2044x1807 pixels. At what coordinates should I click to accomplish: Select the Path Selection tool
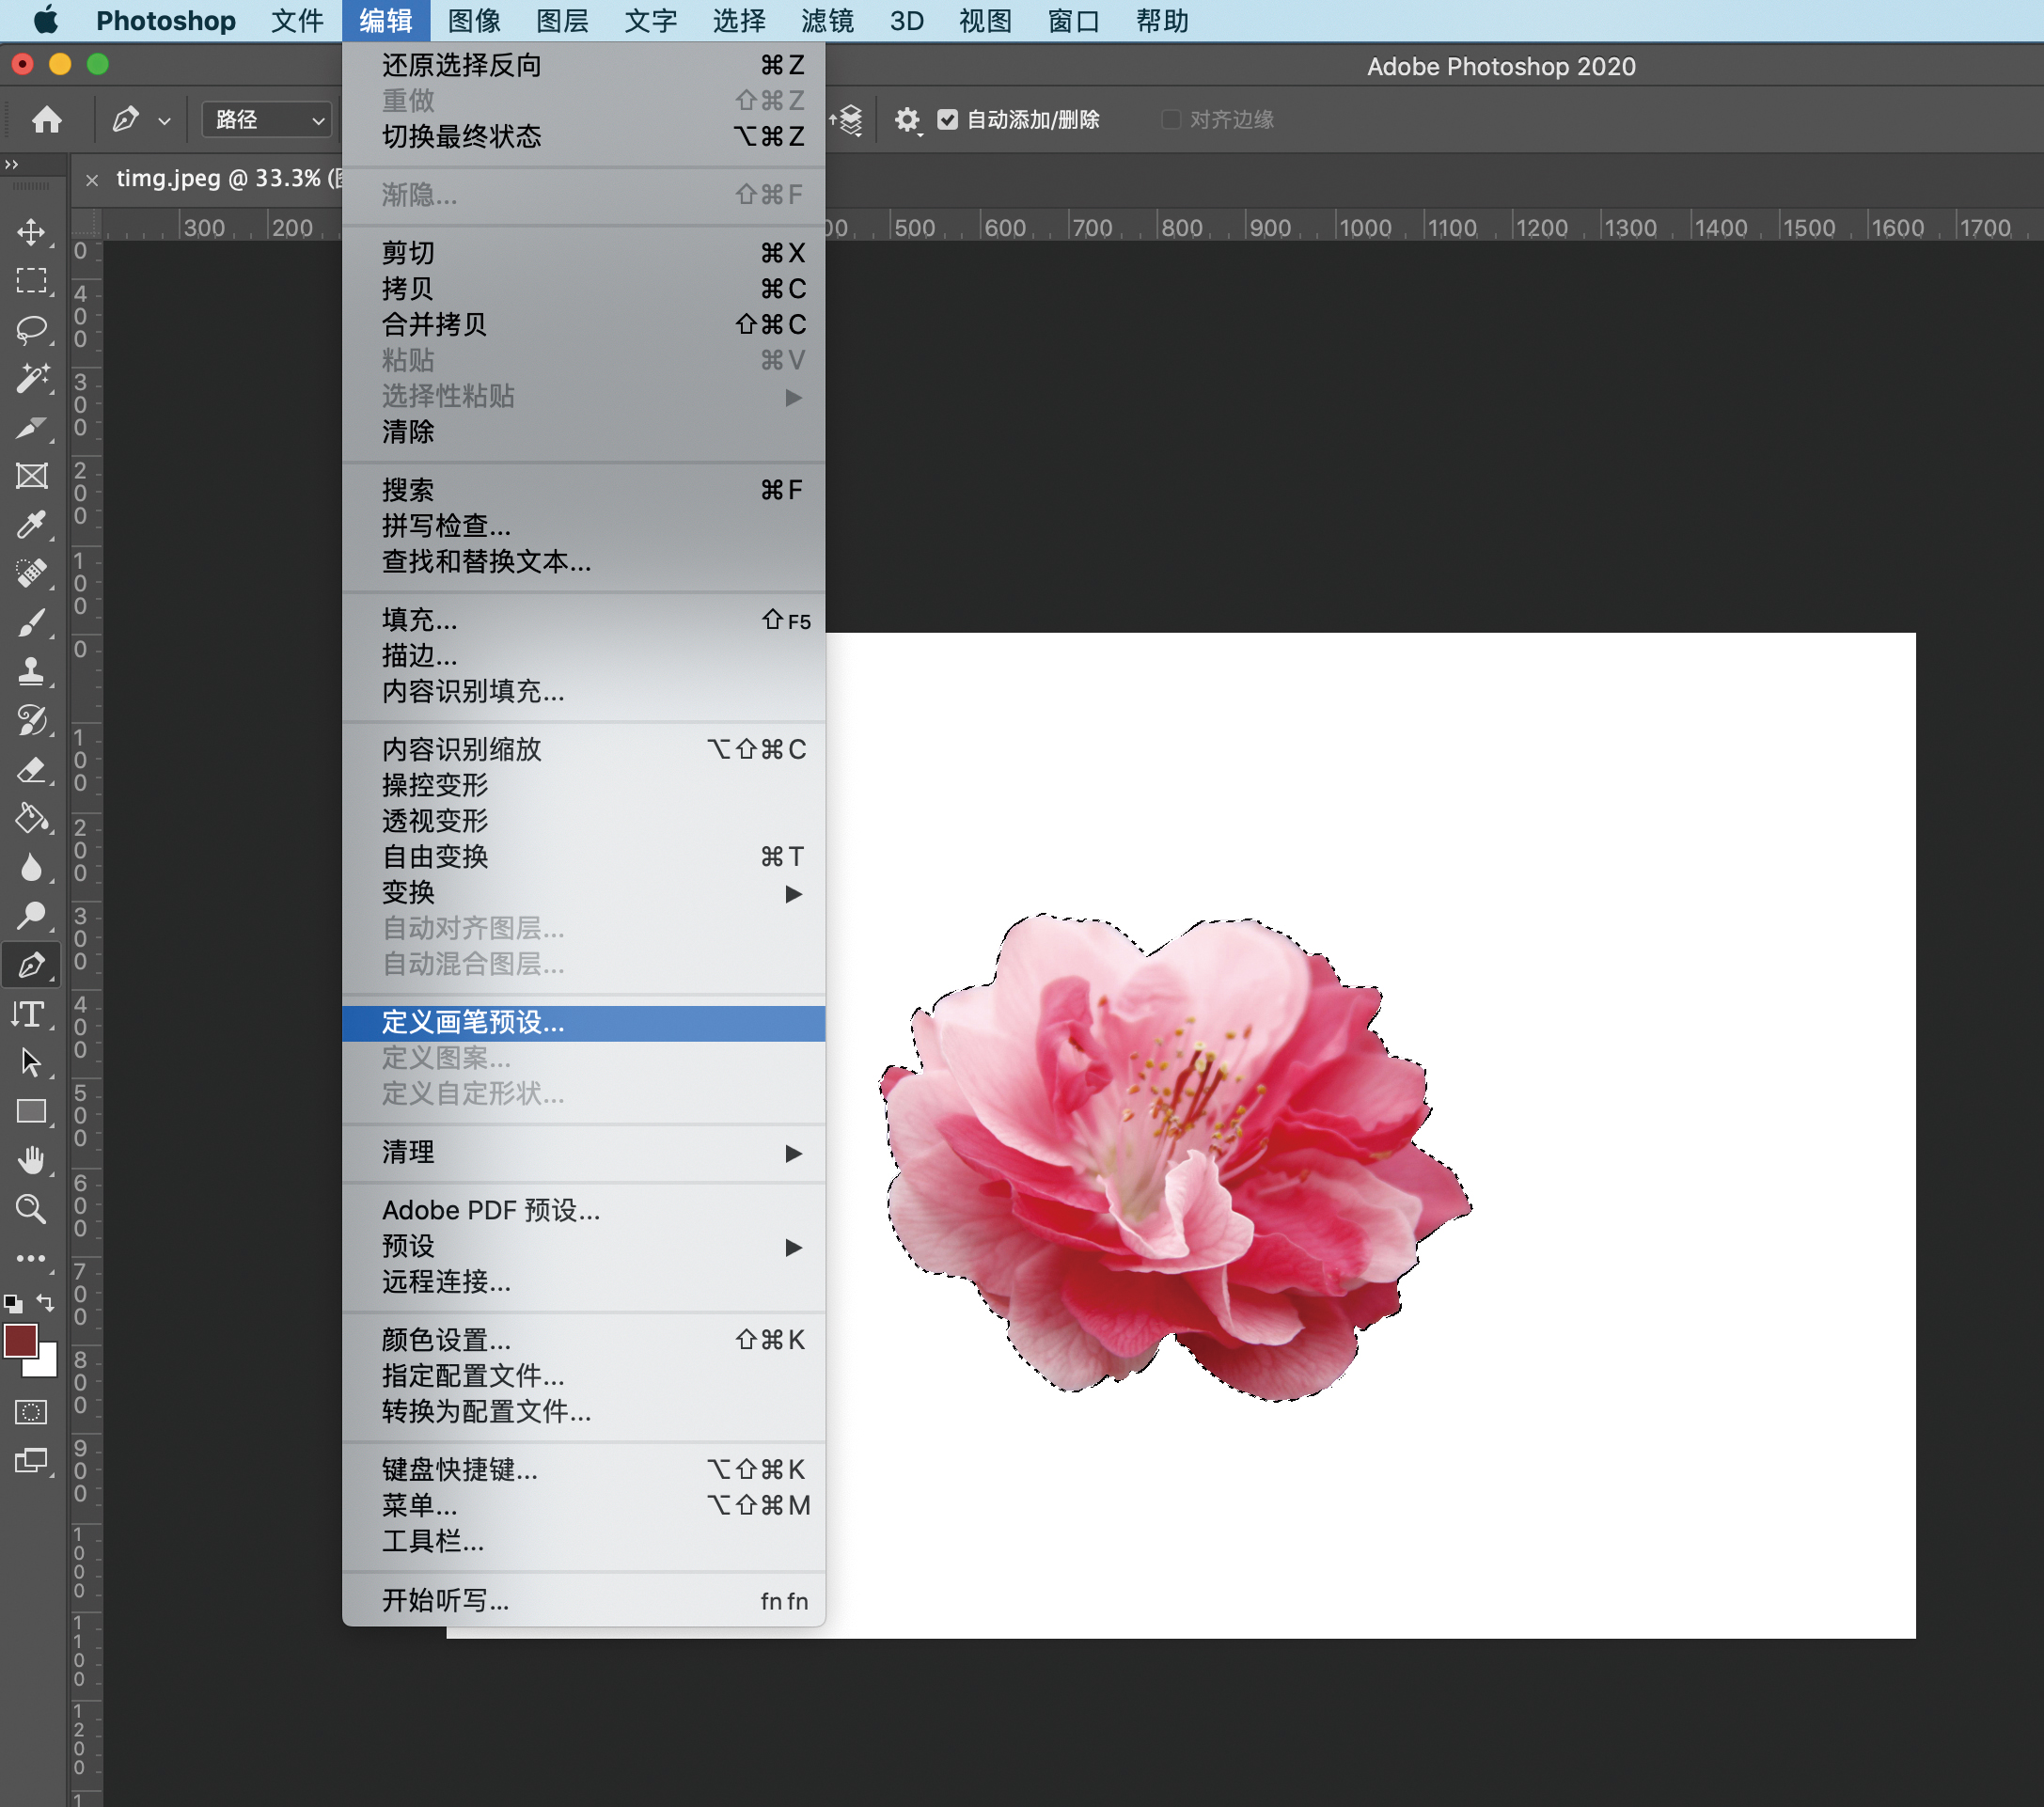tap(32, 1063)
